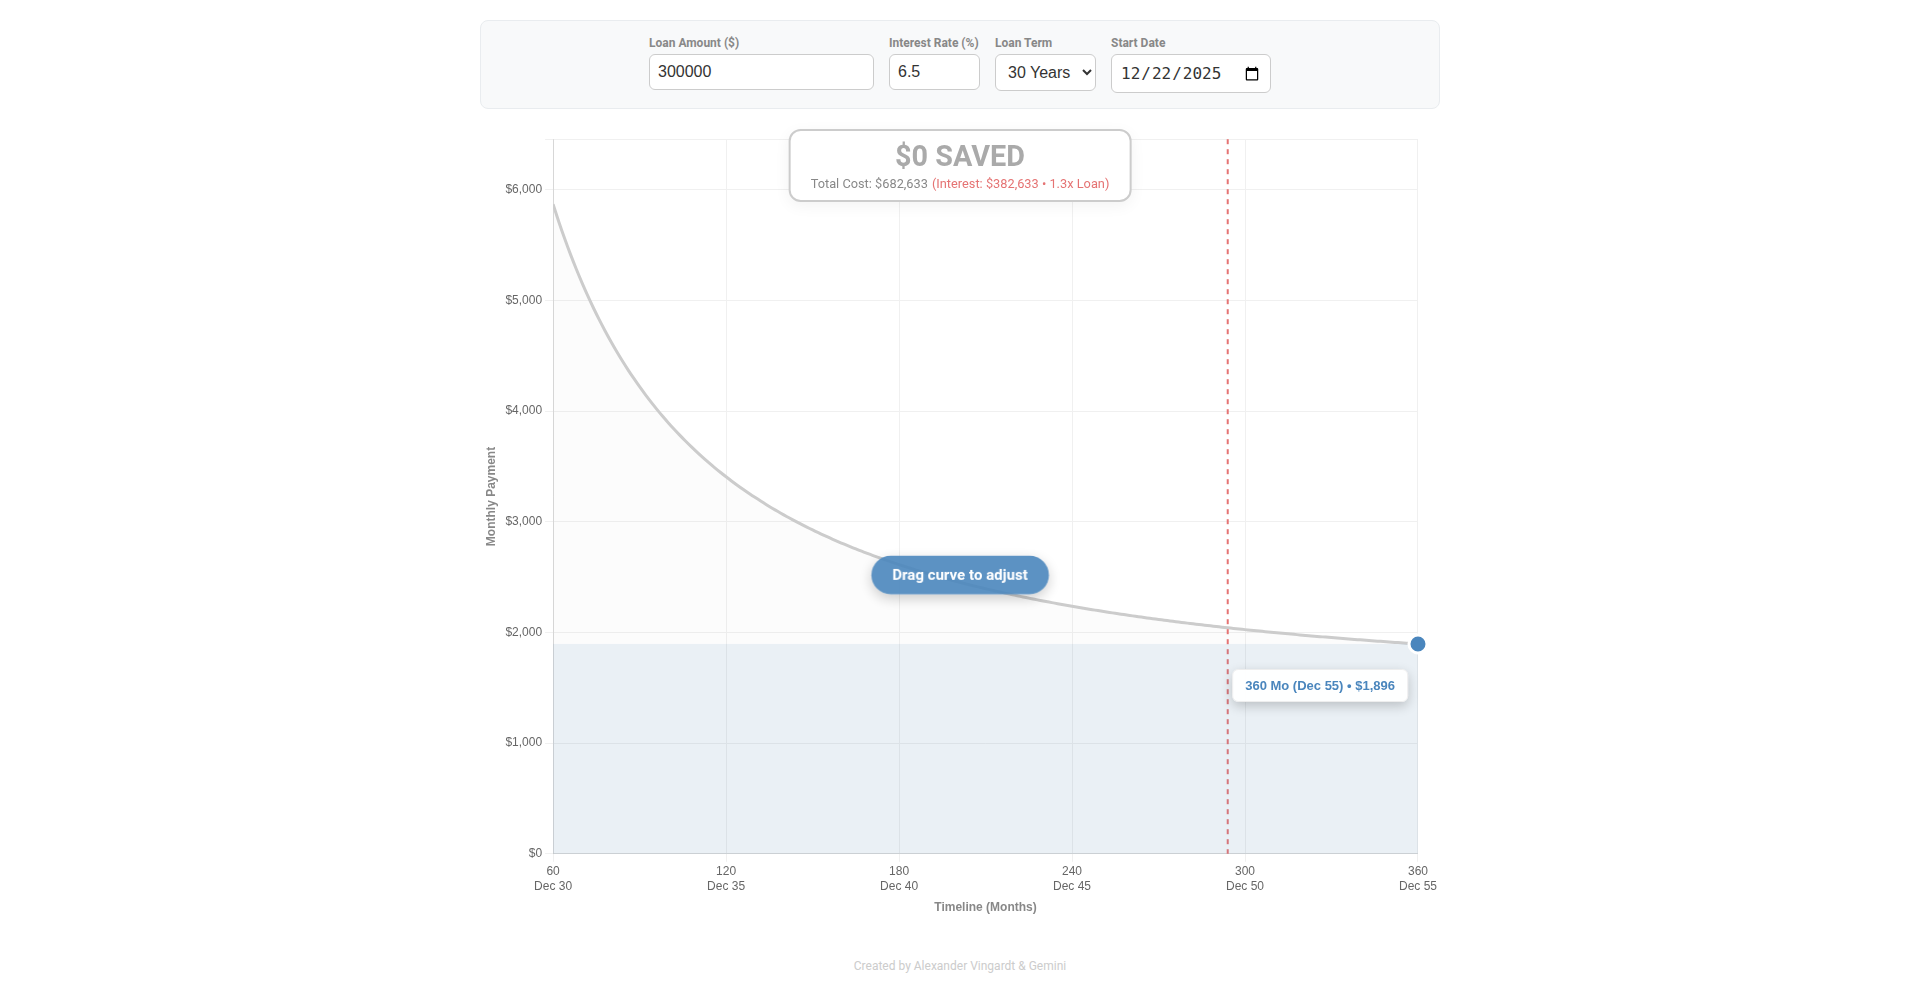Screen dimensions: 1920x993
Task: Click the "Created by Alexander Vingardt" footer credit
Action: 959,966
